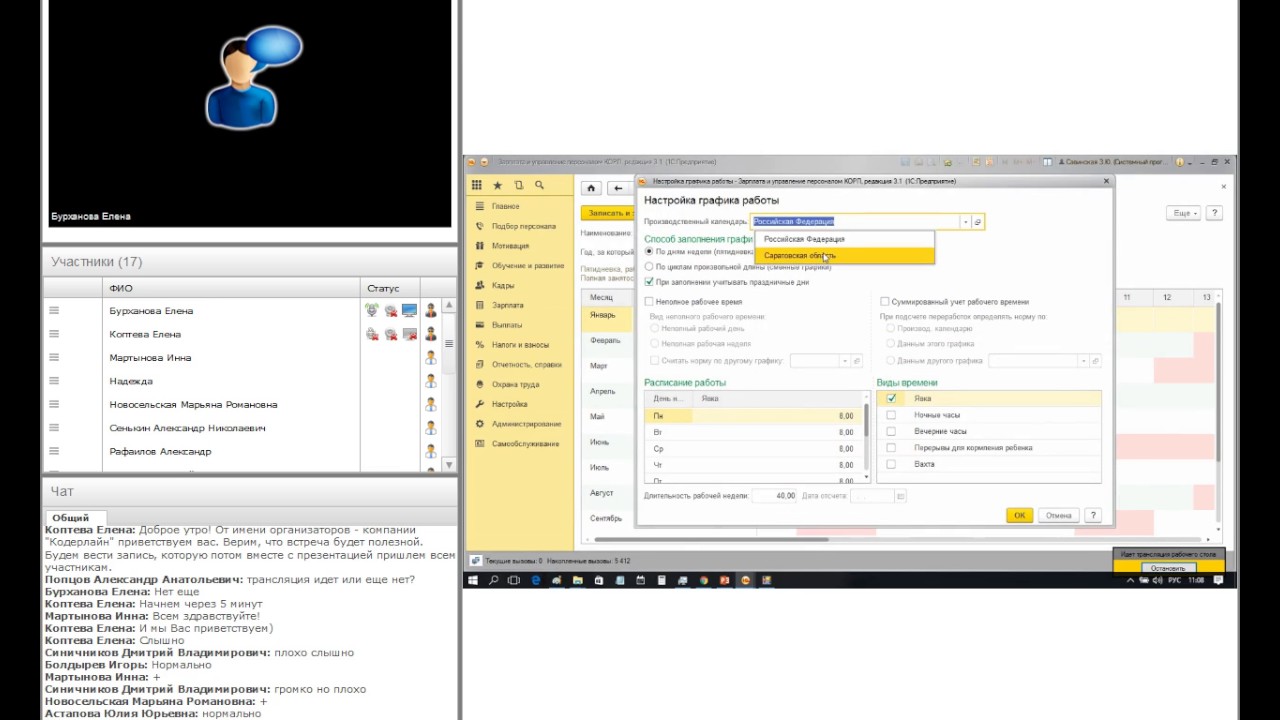Viewport: 1280px width, 720px height.
Task: Click Windows Start button on taskbar
Action: click(474, 580)
